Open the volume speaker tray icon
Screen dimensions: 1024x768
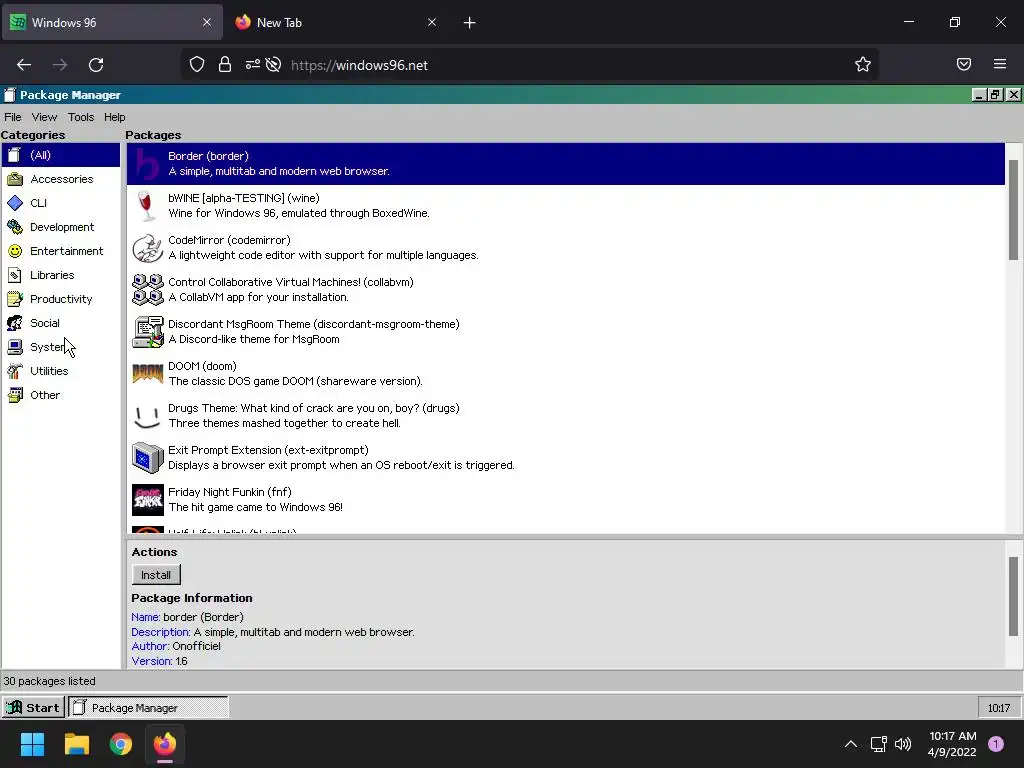(903, 744)
